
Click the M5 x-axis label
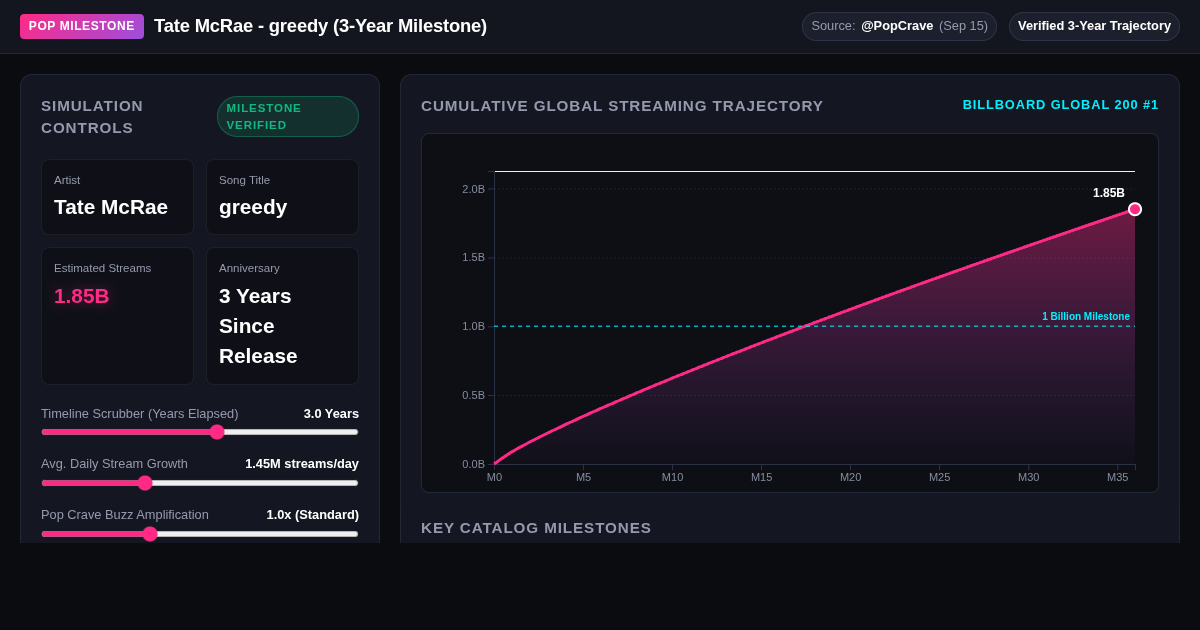pyautogui.click(x=583, y=477)
